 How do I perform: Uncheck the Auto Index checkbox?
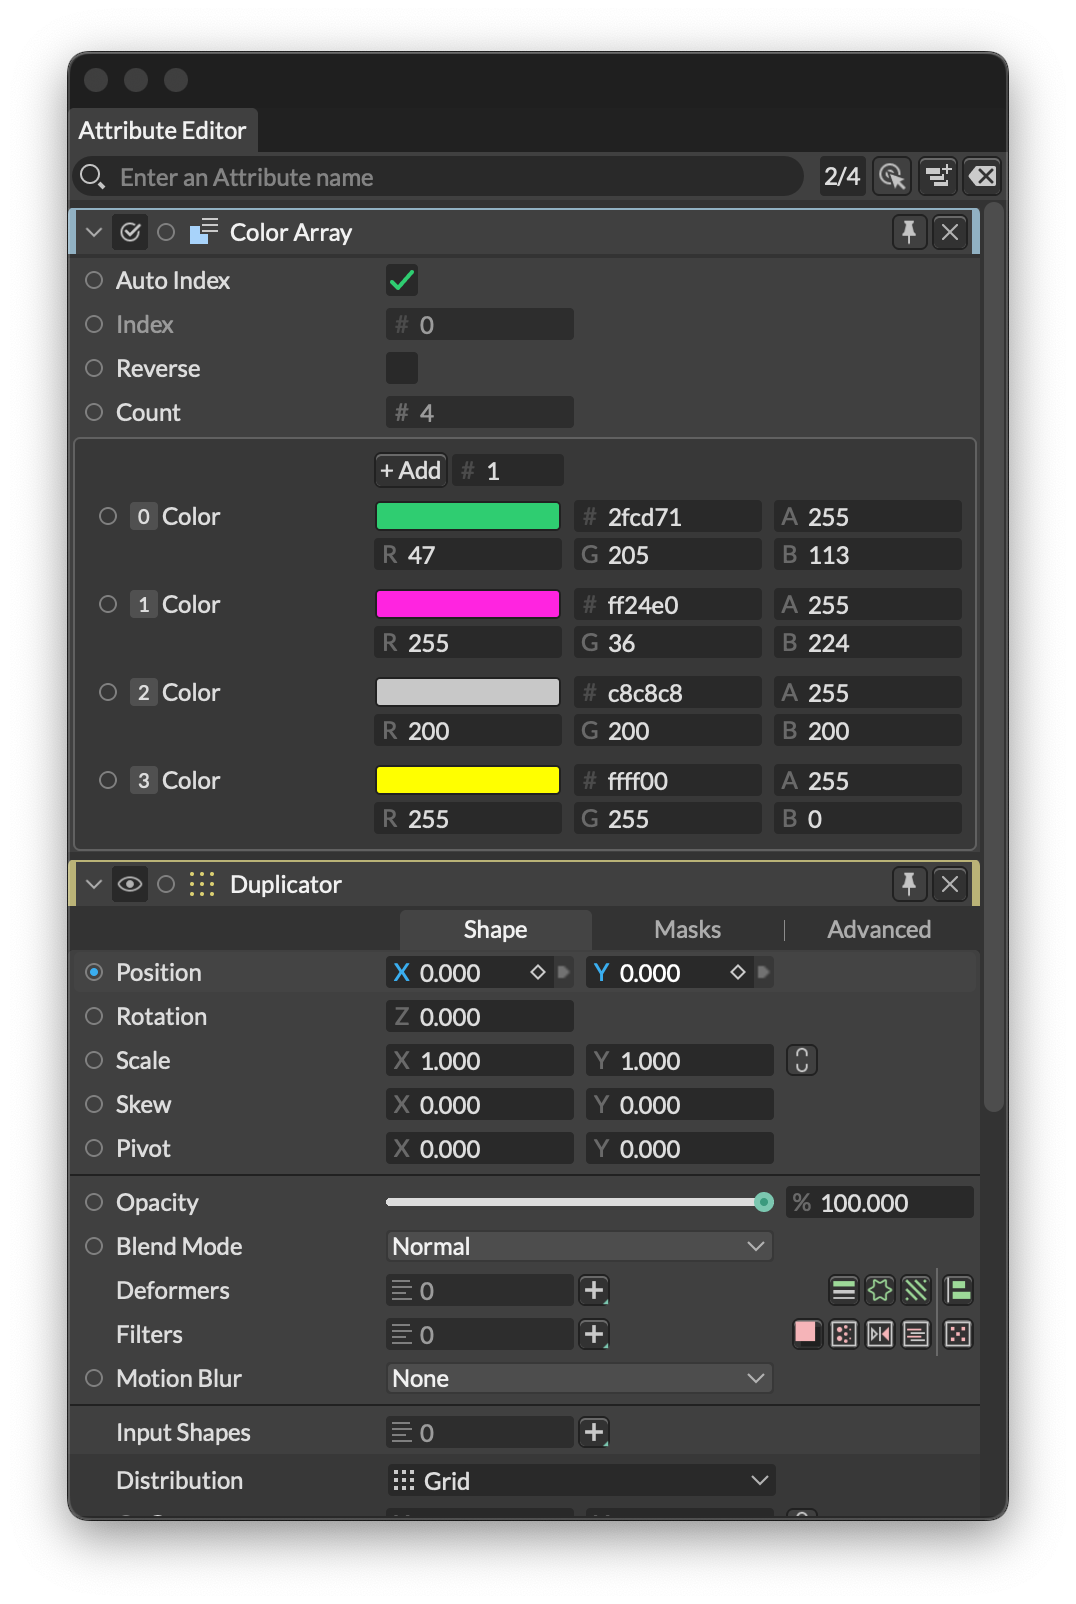click(x=402, y=281)
